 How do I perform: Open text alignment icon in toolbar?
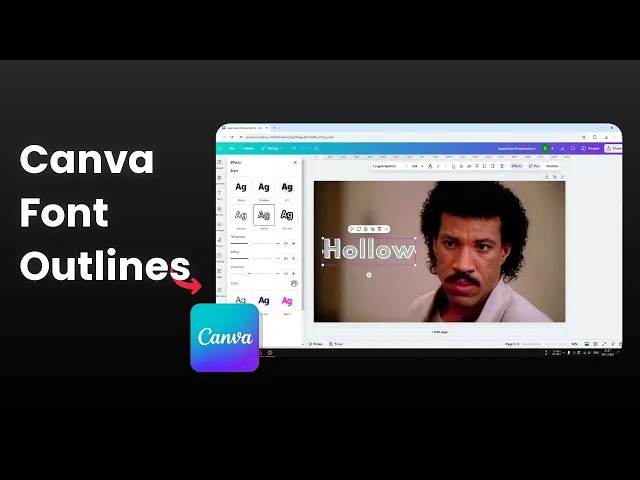(x=477, y=166)
